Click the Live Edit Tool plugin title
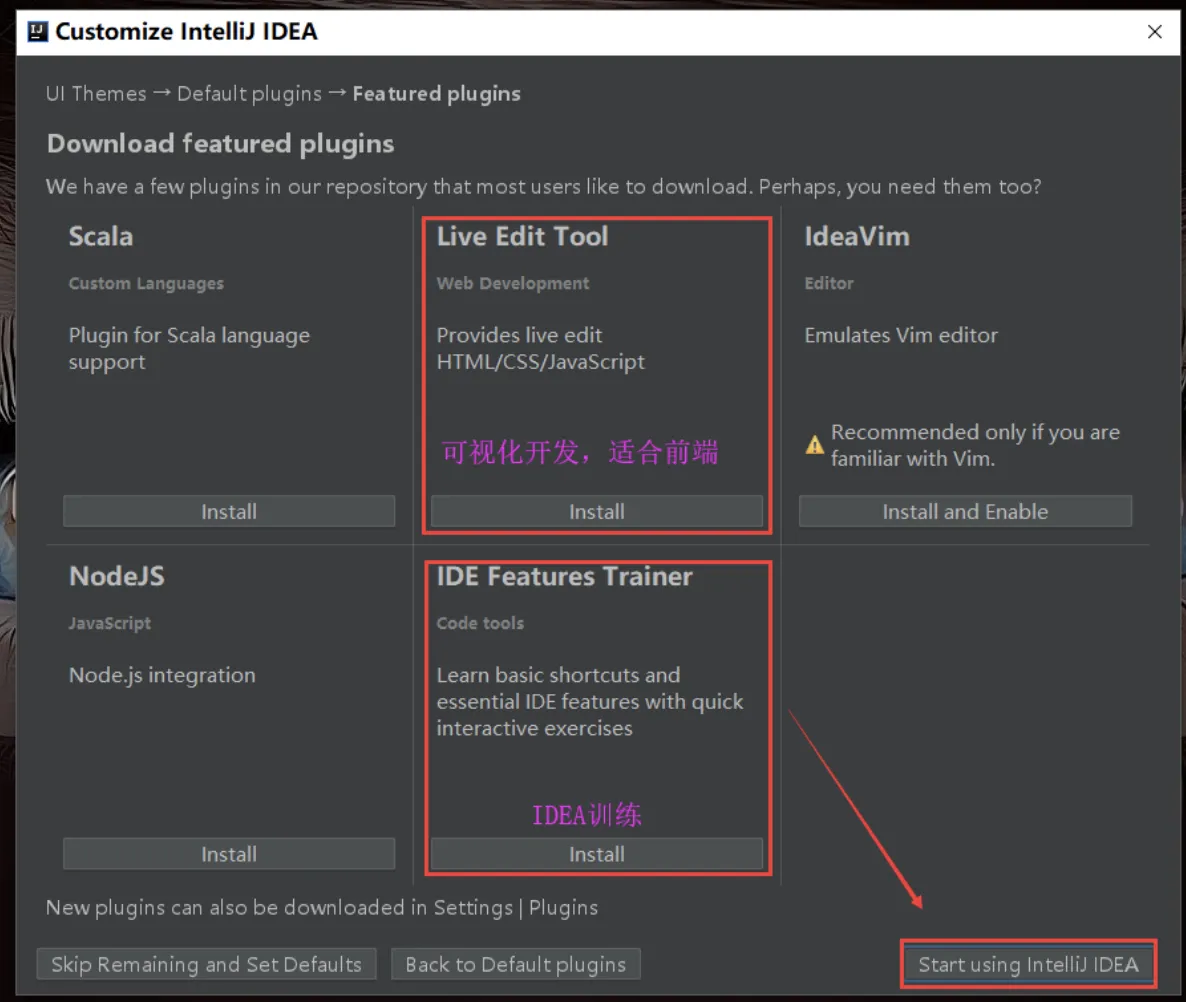This screenshot has height=1002, width=1186. coord(523,236)
